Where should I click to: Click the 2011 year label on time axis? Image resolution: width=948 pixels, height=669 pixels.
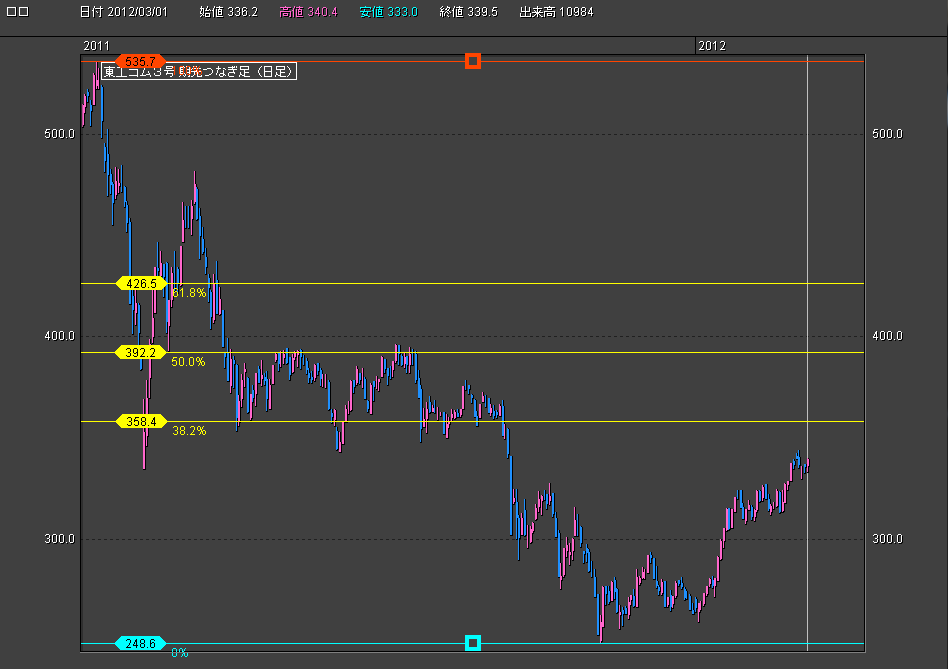pyautogui.click(x=96, y=46)
